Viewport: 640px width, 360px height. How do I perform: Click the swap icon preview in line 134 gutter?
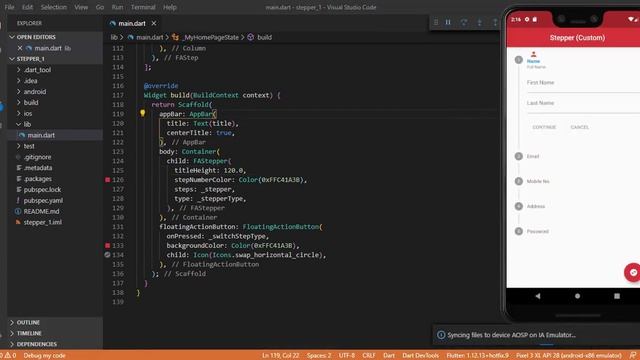tap(107, 255)
